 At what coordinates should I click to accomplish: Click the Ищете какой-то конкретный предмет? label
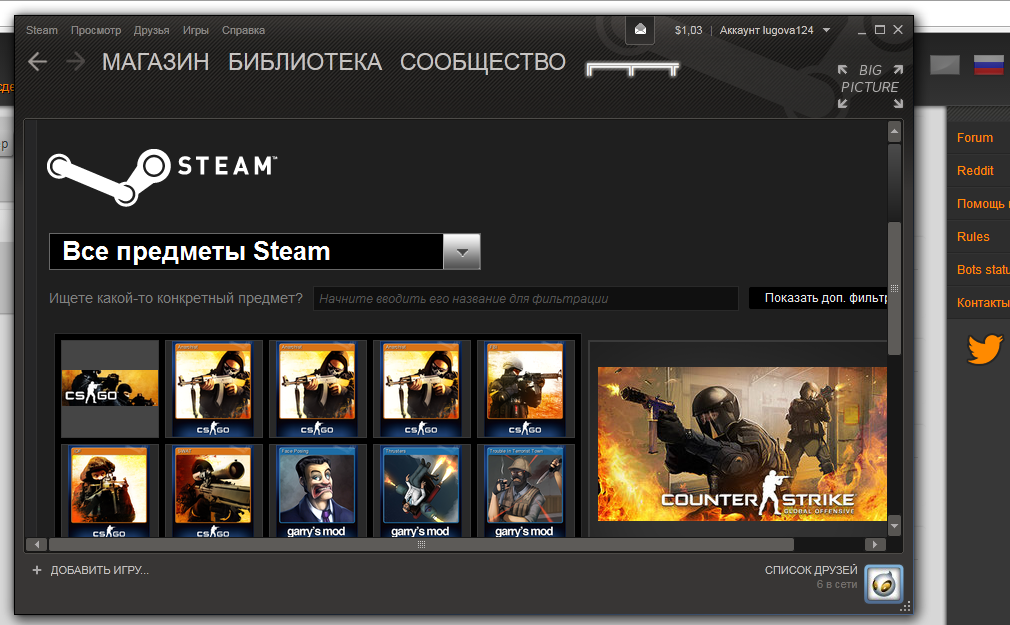click(176, 298)
